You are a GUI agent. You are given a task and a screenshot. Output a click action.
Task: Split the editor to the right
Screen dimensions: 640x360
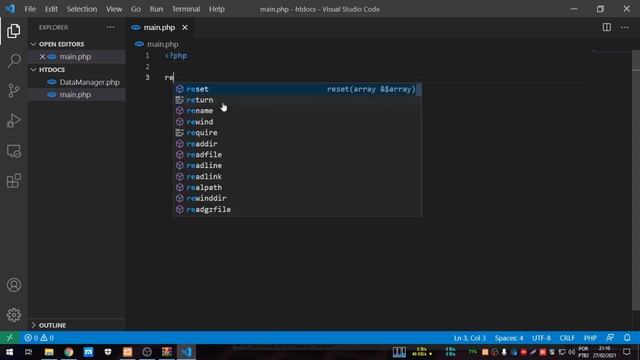pos(607,27)
